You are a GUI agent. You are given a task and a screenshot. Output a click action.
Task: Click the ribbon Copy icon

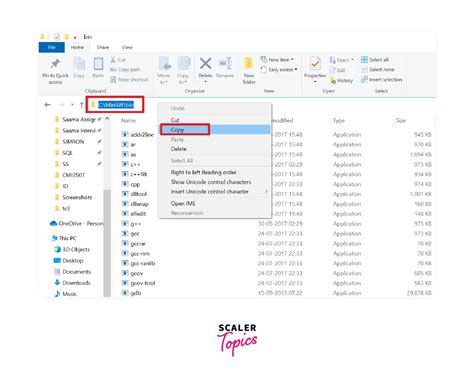[x=79, y=64]
